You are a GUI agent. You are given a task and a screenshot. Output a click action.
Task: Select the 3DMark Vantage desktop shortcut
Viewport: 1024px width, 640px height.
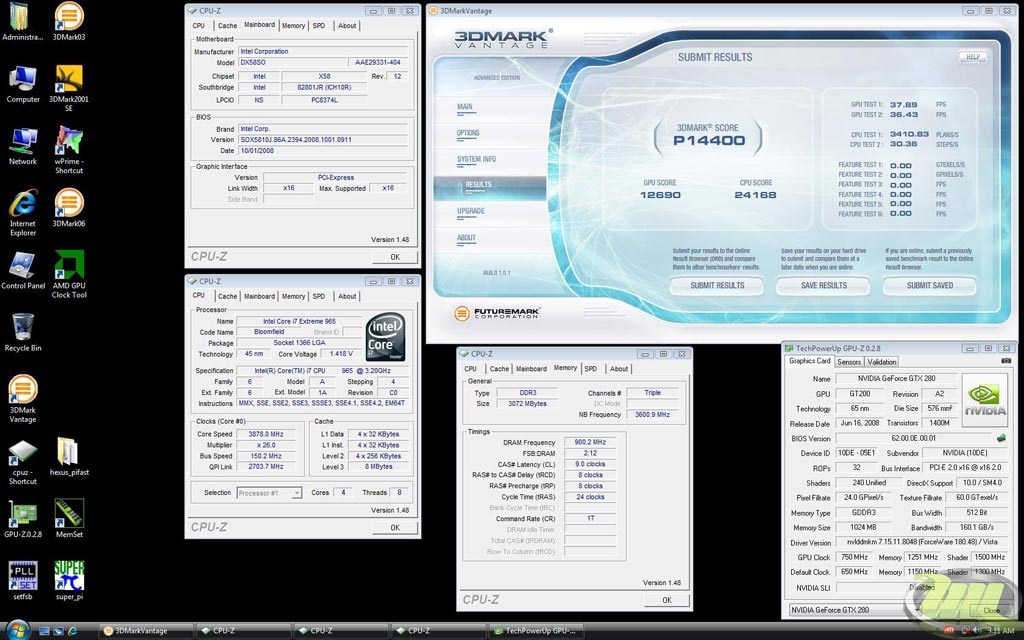[x=23, y=398]
